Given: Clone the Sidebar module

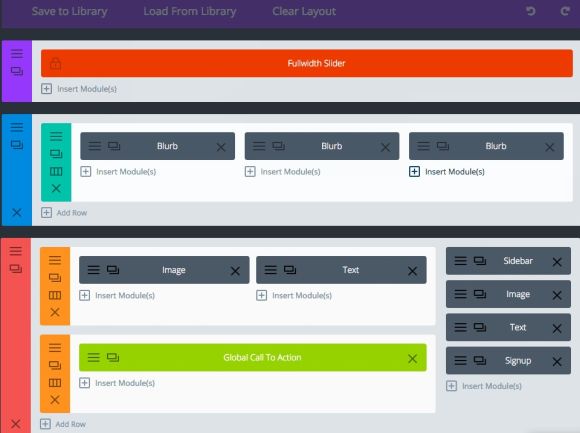Looking at the screenshot, I should pos(480,261).
